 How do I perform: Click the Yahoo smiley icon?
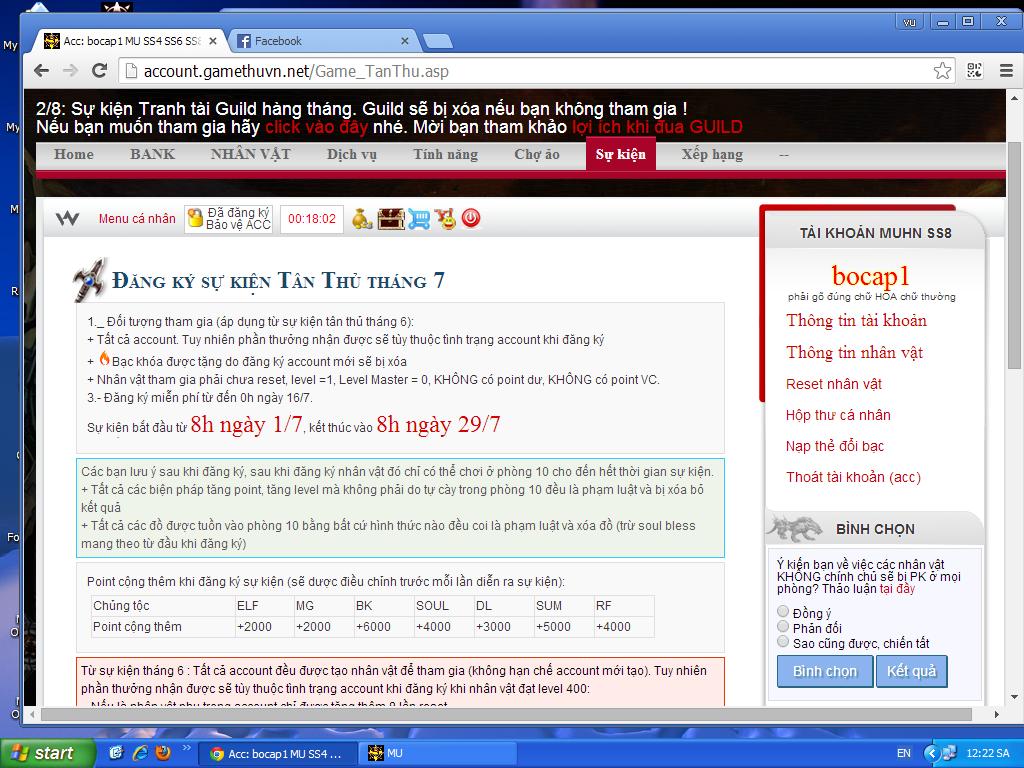point(447,219)
